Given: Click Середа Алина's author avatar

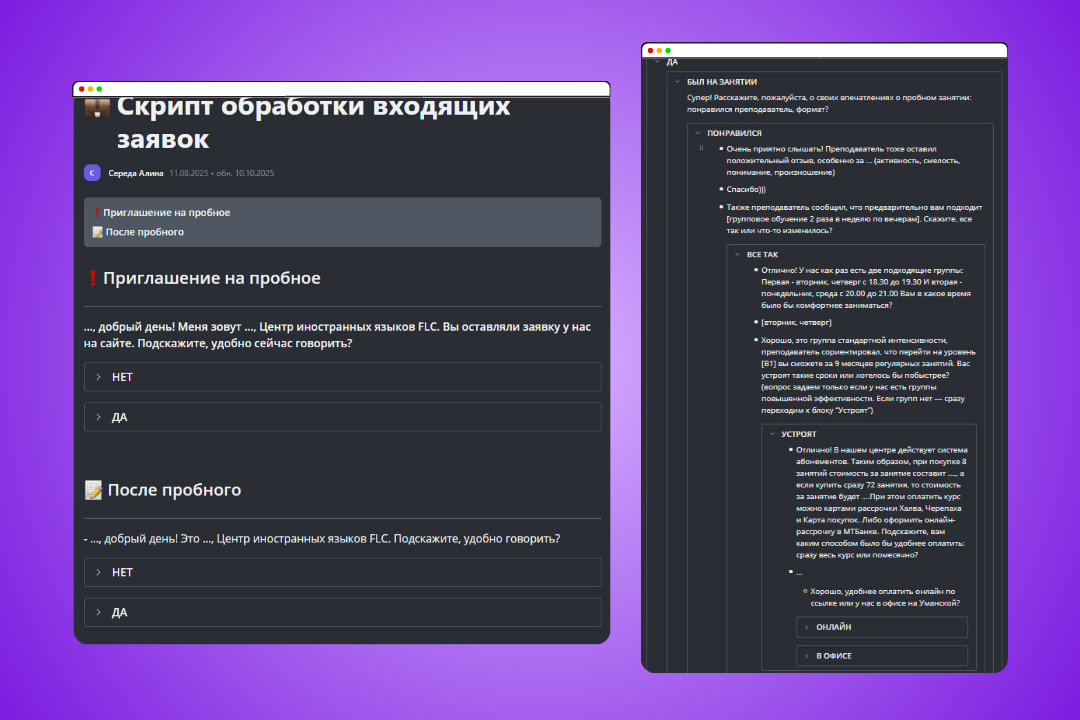Looking at the screenshot, I should coord(92,172).
